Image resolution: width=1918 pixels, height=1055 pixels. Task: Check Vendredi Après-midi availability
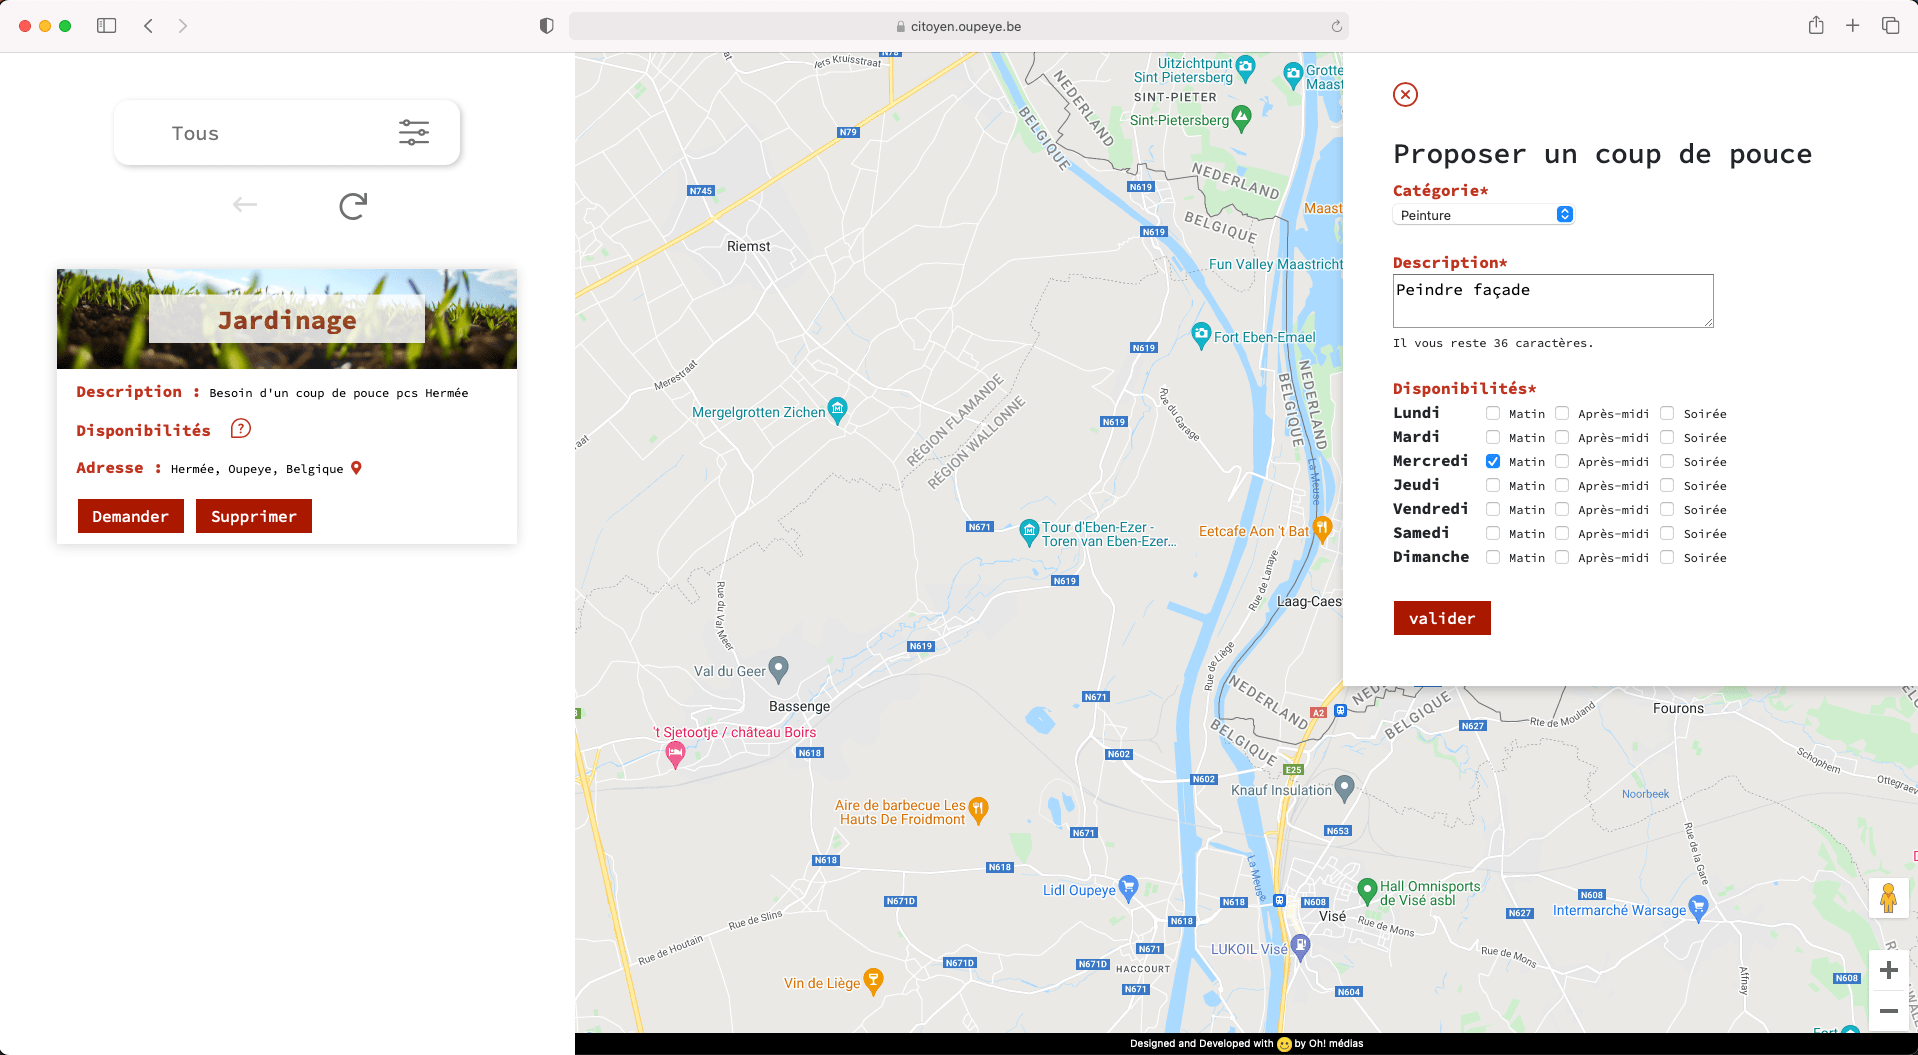1562,509
